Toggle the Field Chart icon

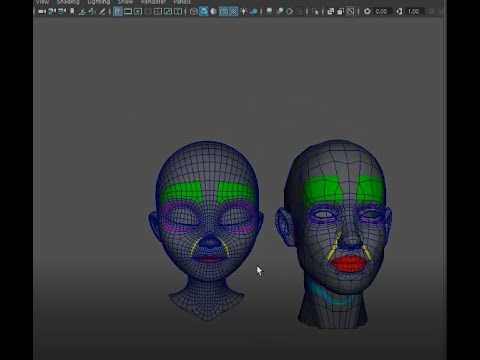tap(158, 12)
